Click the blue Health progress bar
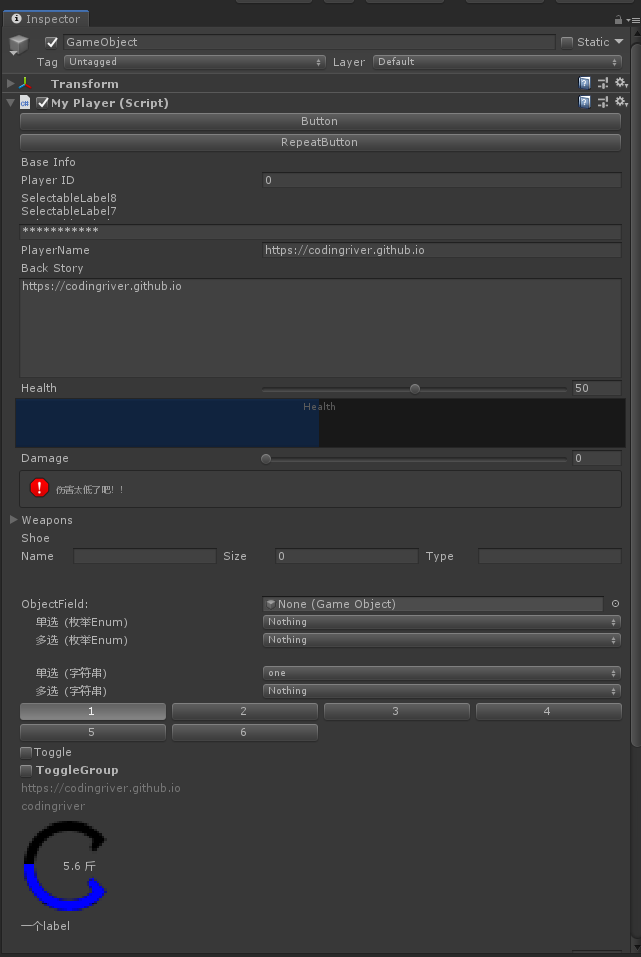The image size is (641, 957). click(x=320, y=423)
